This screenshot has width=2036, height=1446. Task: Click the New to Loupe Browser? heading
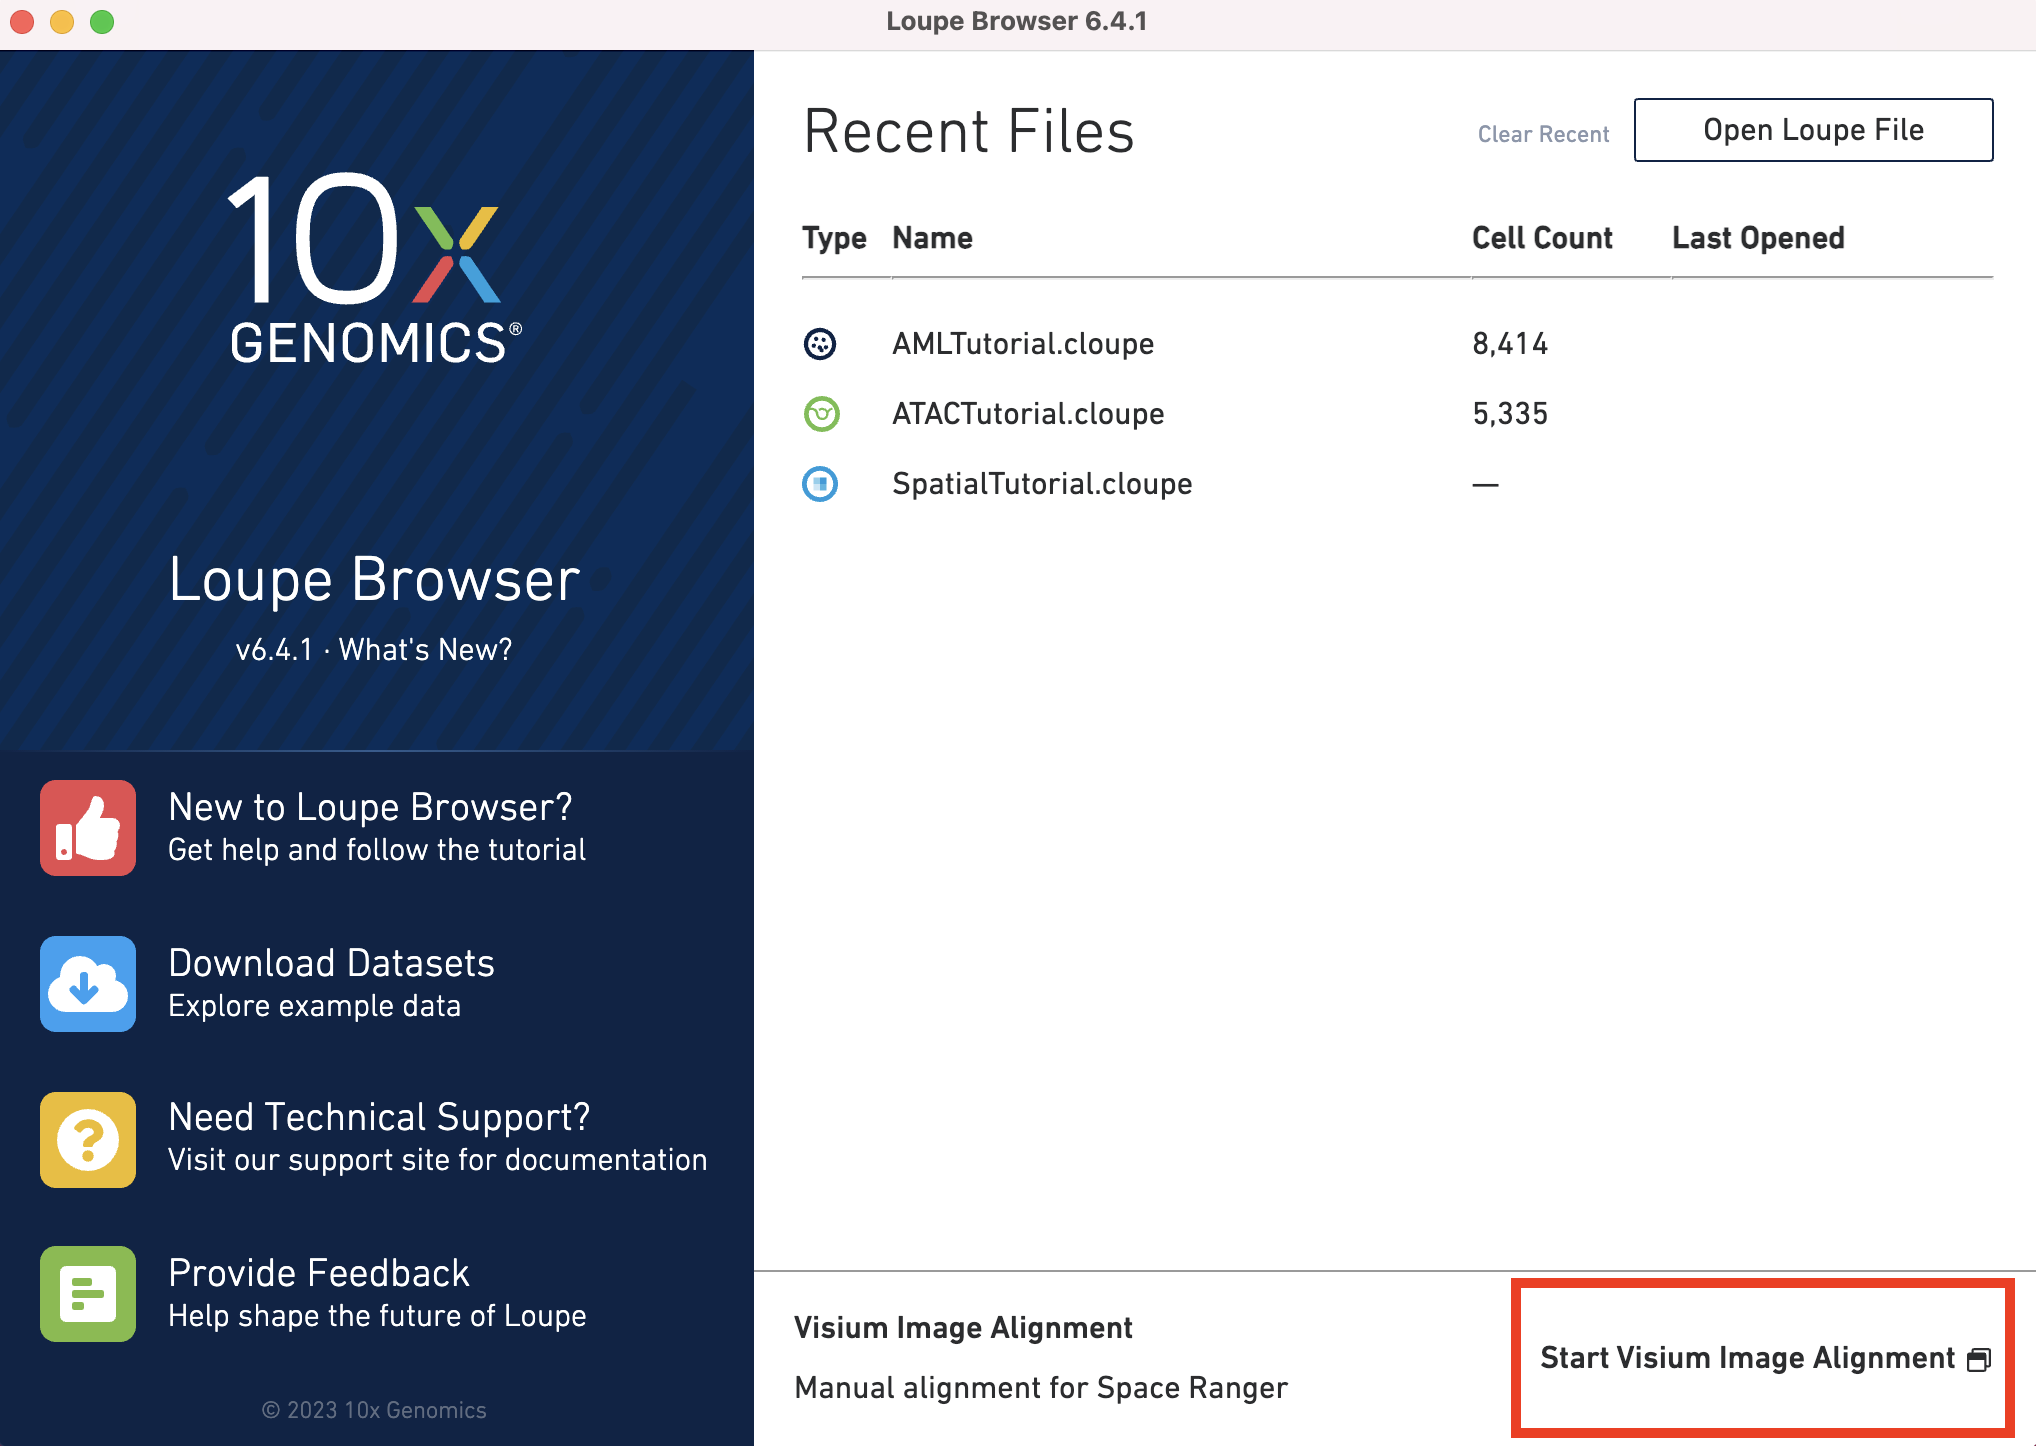(370, 807)
